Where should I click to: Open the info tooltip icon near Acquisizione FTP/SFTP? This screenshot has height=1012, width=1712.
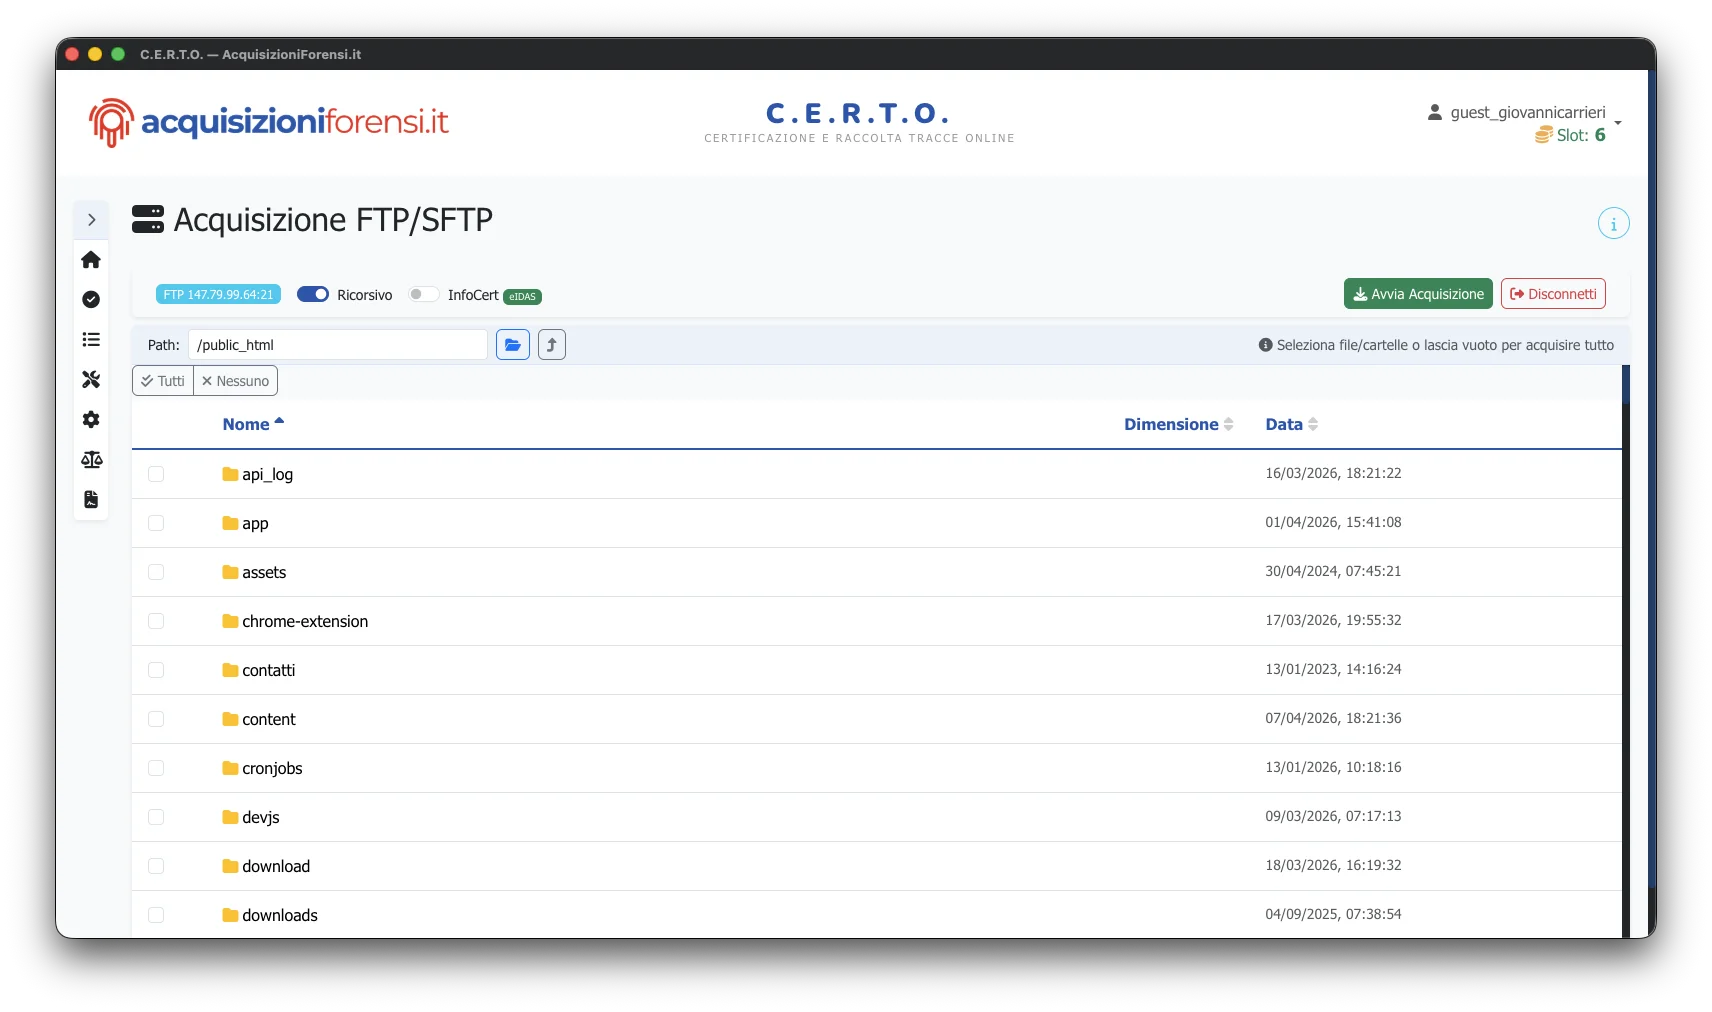click(1613, 224)
